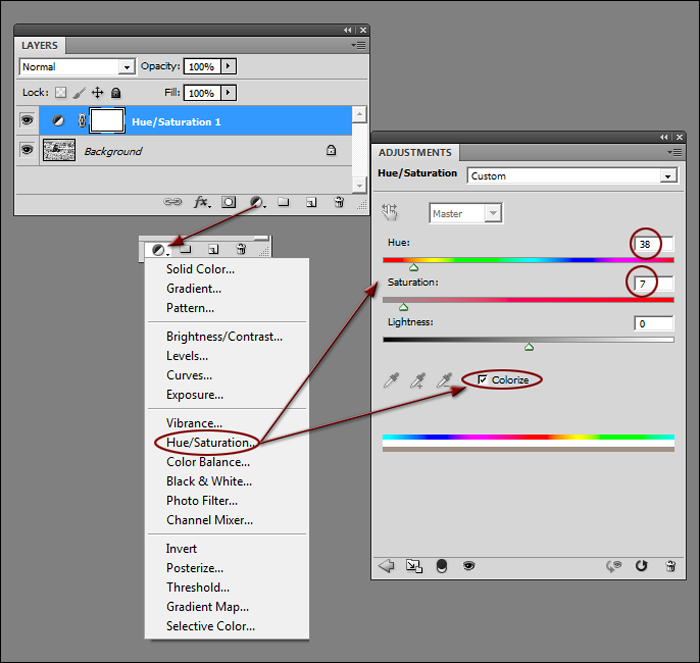
Task: Select the first eyedropper tool
Action: tap(391, 380)
